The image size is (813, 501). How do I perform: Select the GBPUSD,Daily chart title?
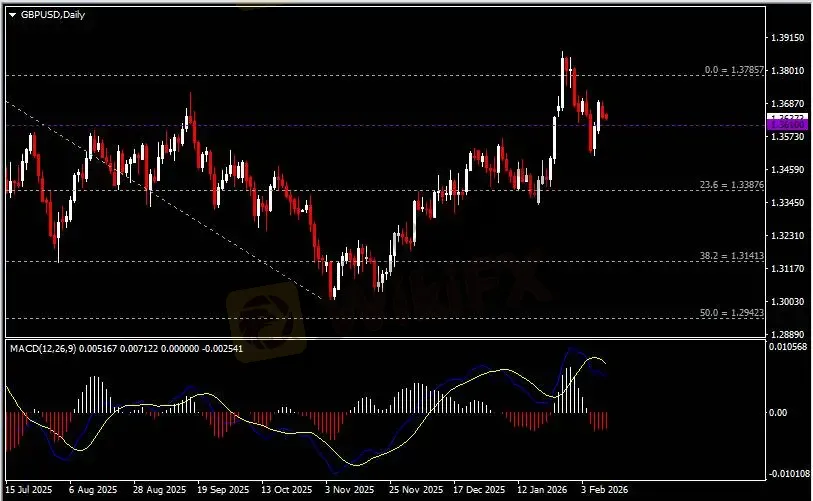tap(52, 15)
